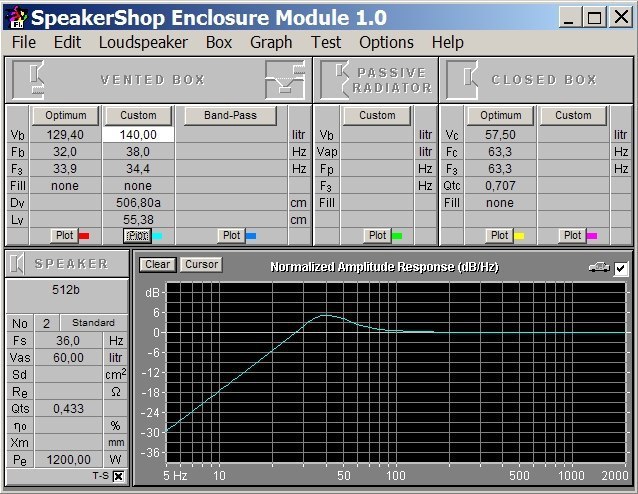Click the Qtc value 0,707

point(500,186)
